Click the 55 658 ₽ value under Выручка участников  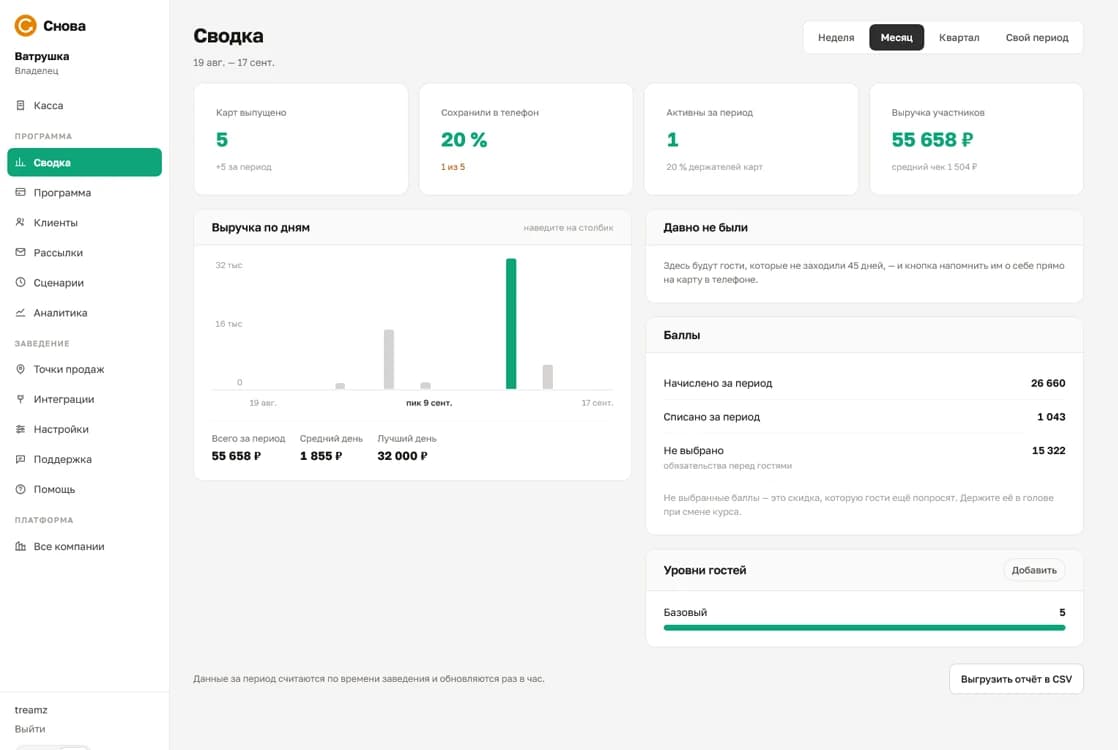932,140
